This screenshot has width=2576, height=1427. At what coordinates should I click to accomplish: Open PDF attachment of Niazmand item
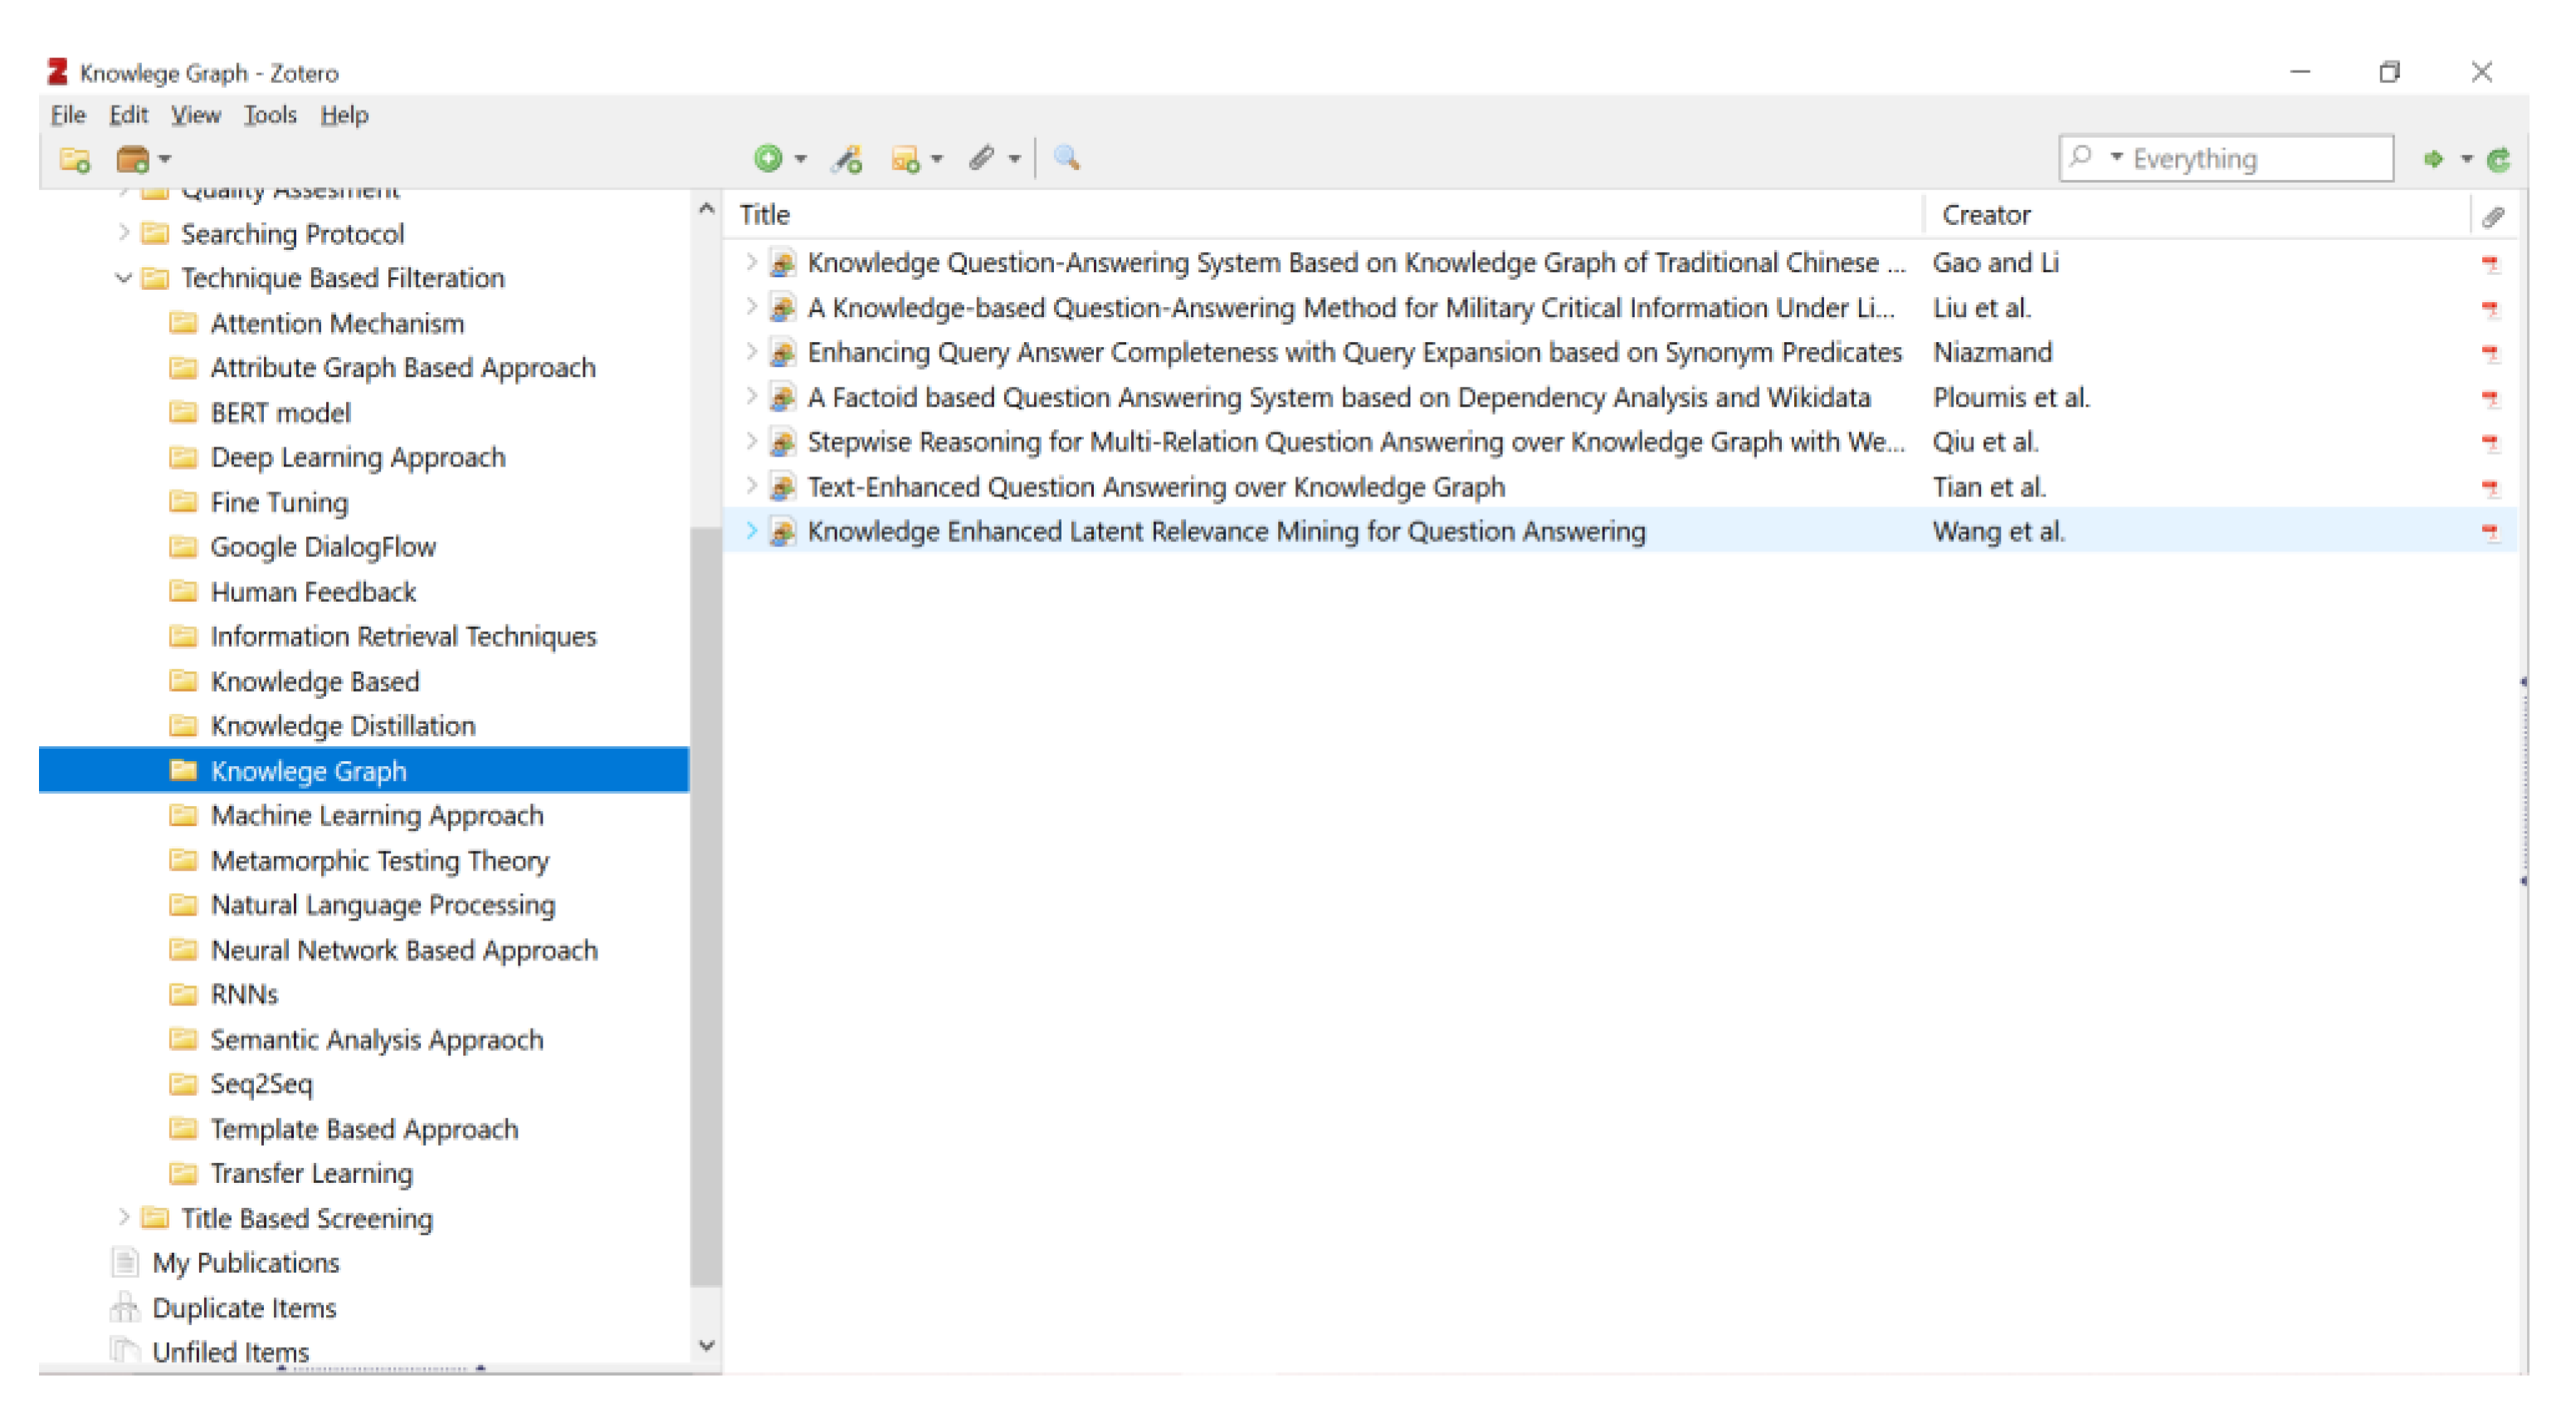2490,353
